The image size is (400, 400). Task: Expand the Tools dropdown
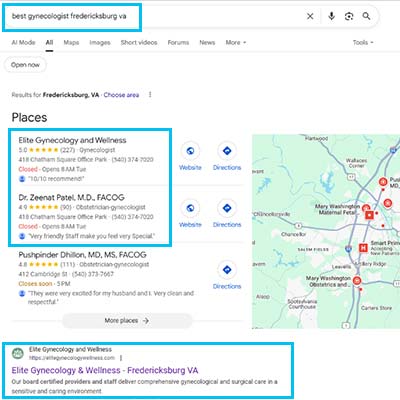(363, 42)
